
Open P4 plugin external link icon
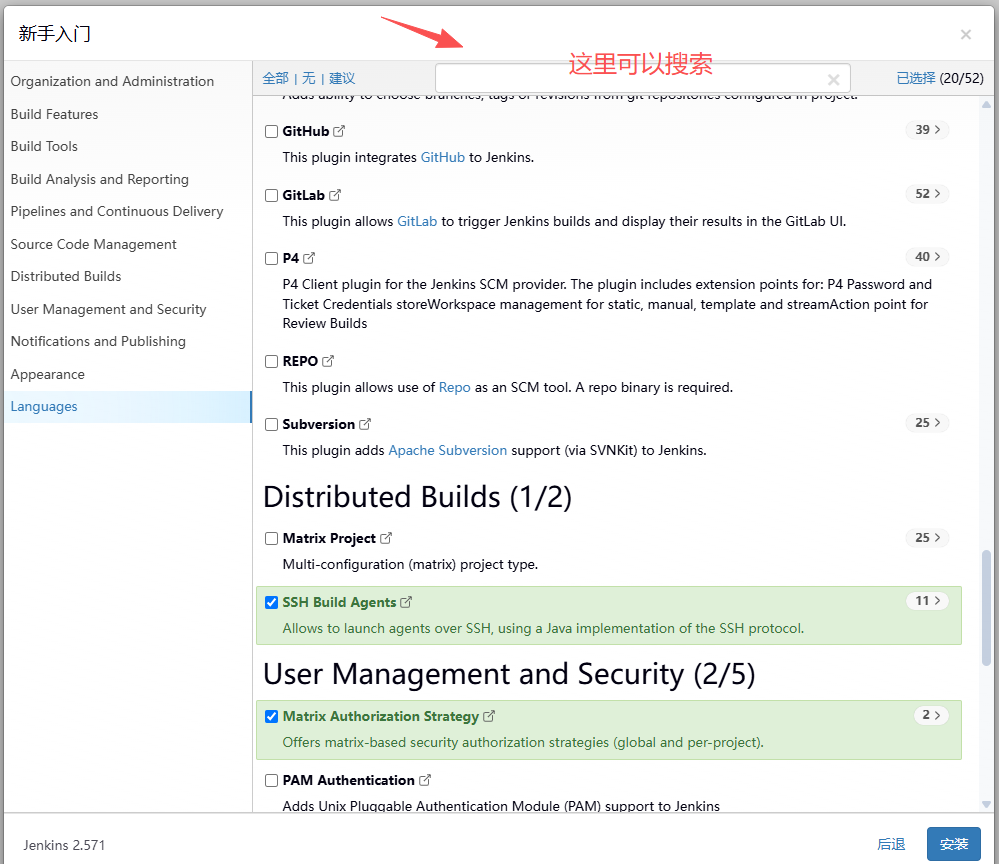[309, 258]
